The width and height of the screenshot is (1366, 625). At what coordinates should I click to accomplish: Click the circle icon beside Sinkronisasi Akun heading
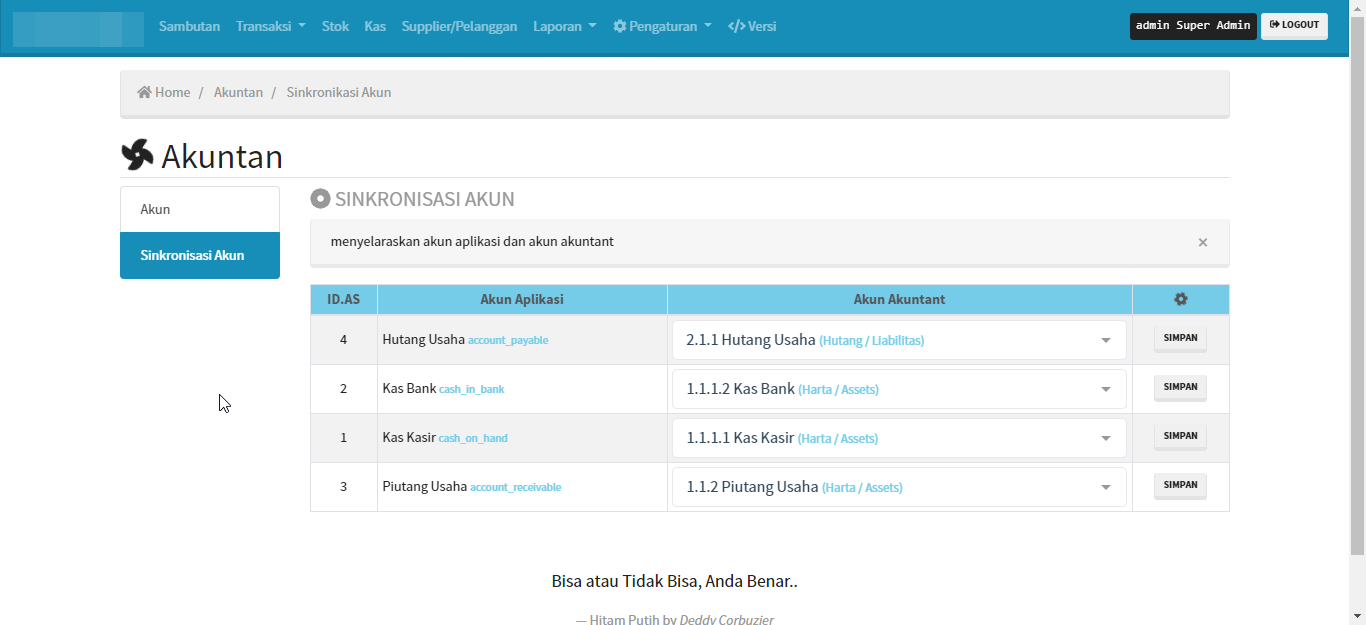[x=320, y=199]
